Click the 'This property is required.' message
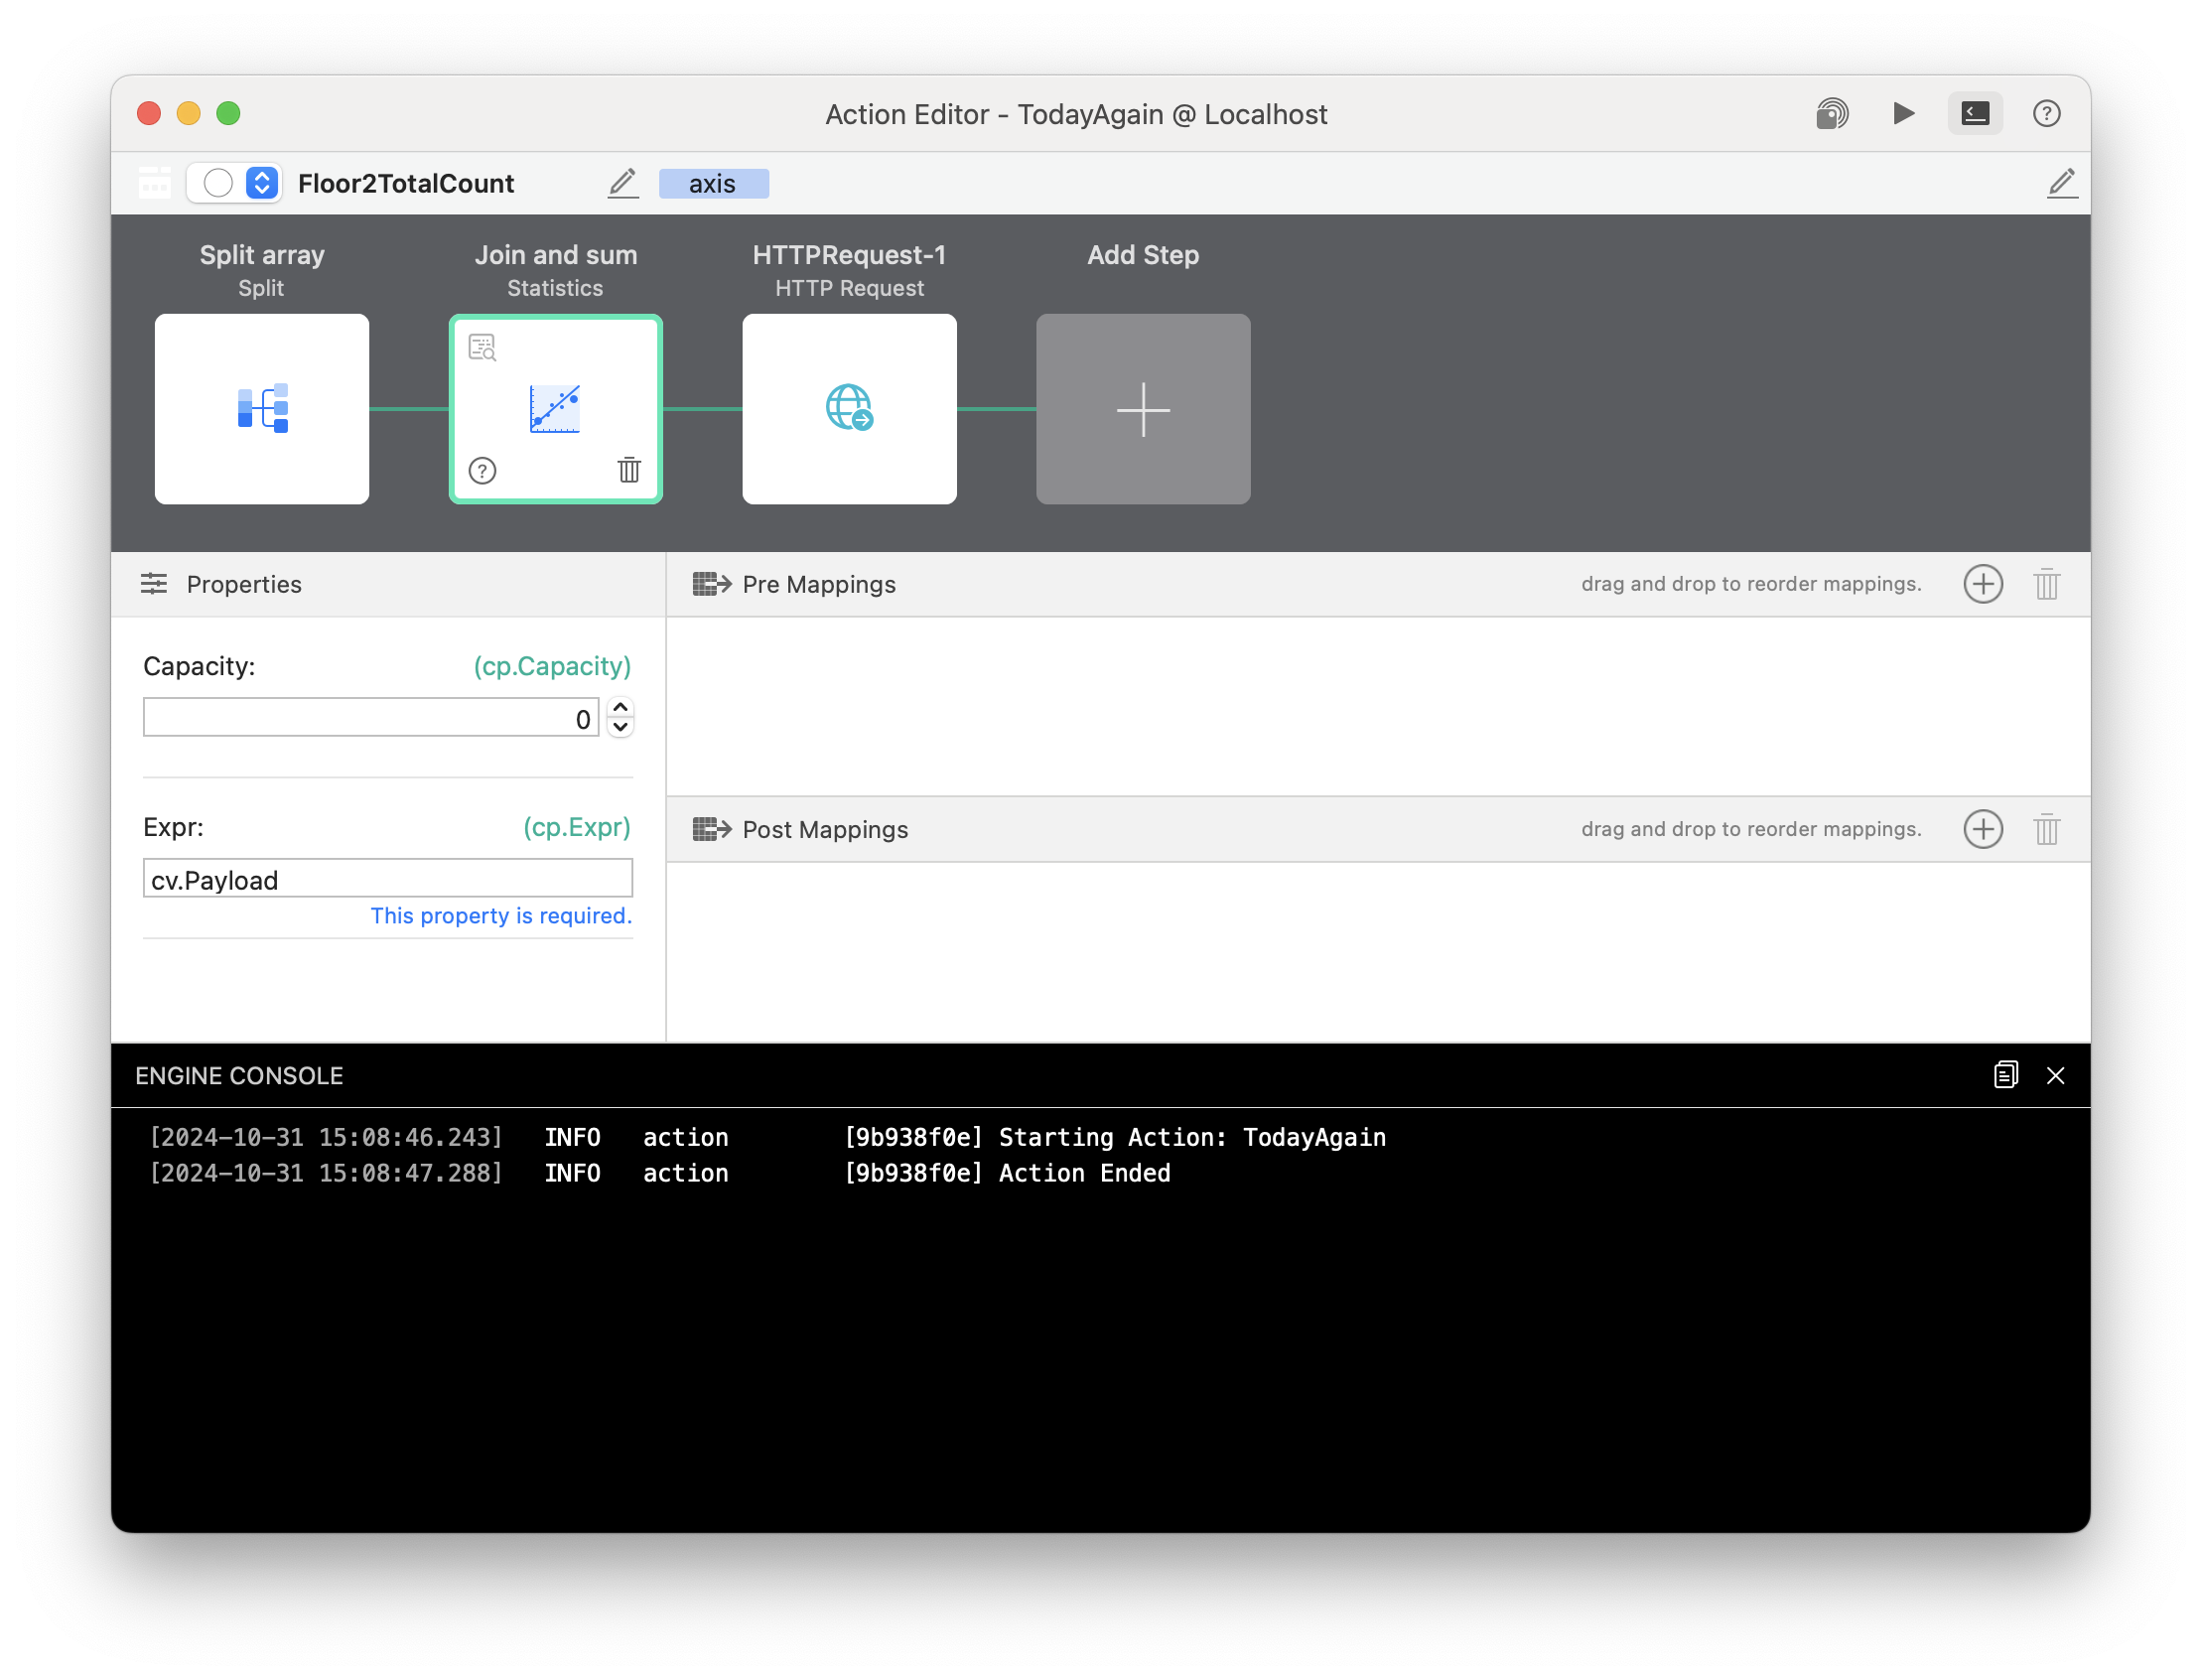The height and width of the screenshot is (1680, 2202). tap(501, 916)
